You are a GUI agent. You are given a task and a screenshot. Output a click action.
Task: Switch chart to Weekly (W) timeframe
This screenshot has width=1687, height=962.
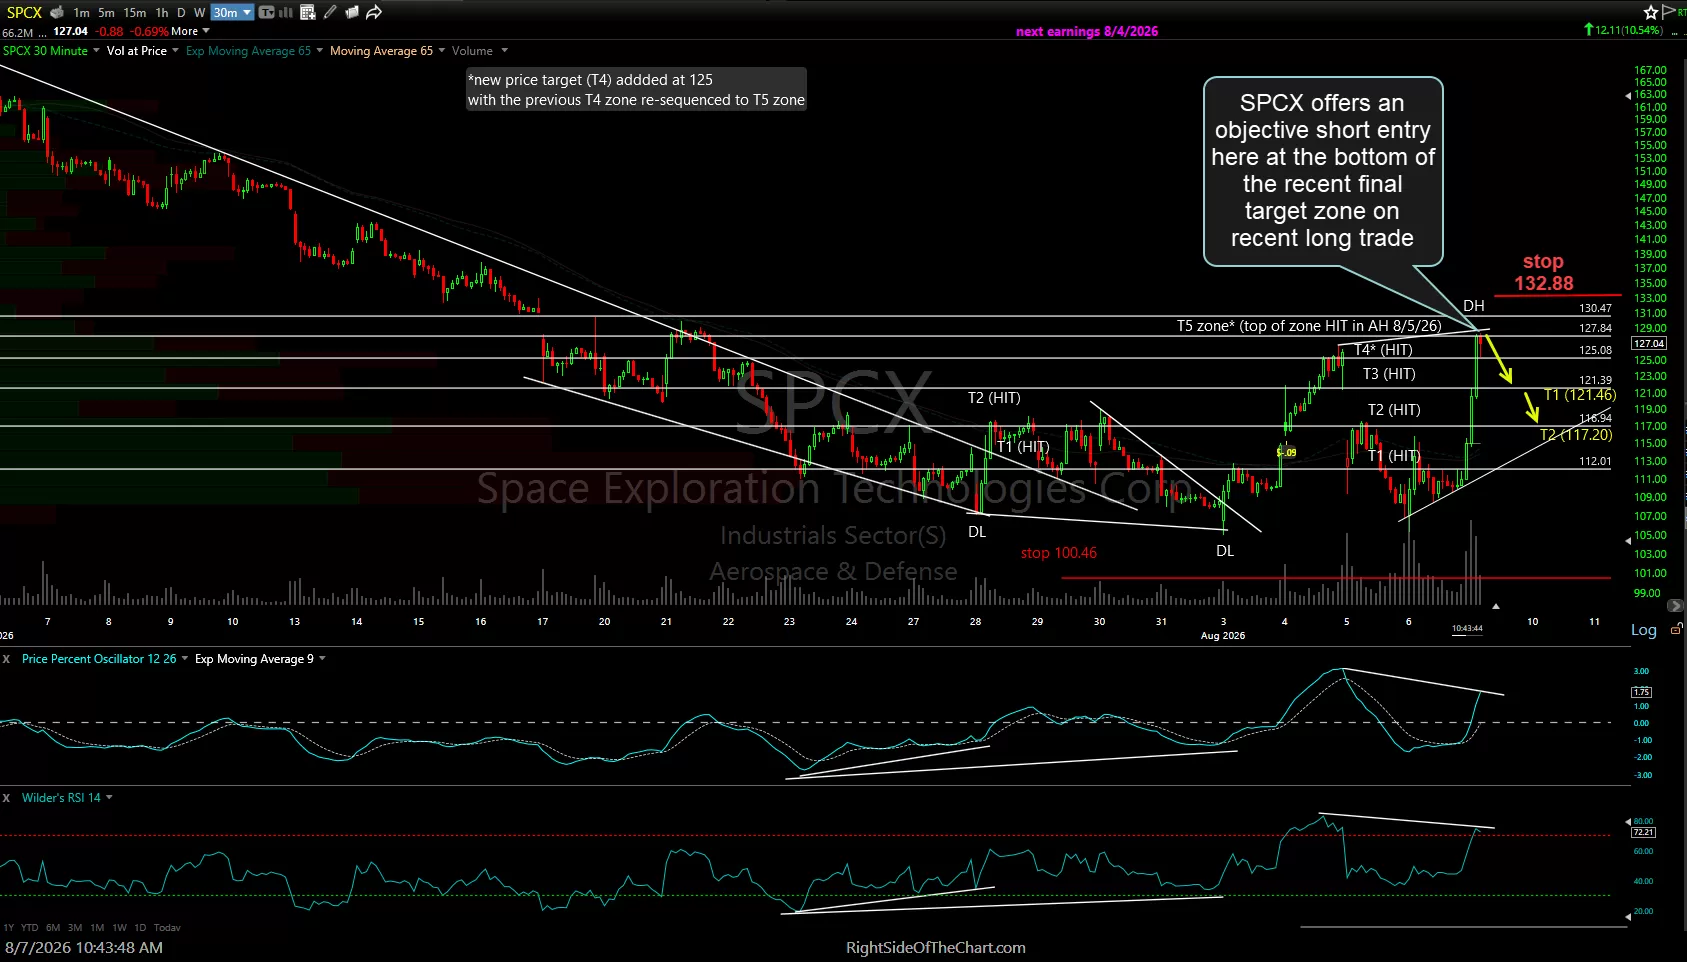click(x=199, y=13)
